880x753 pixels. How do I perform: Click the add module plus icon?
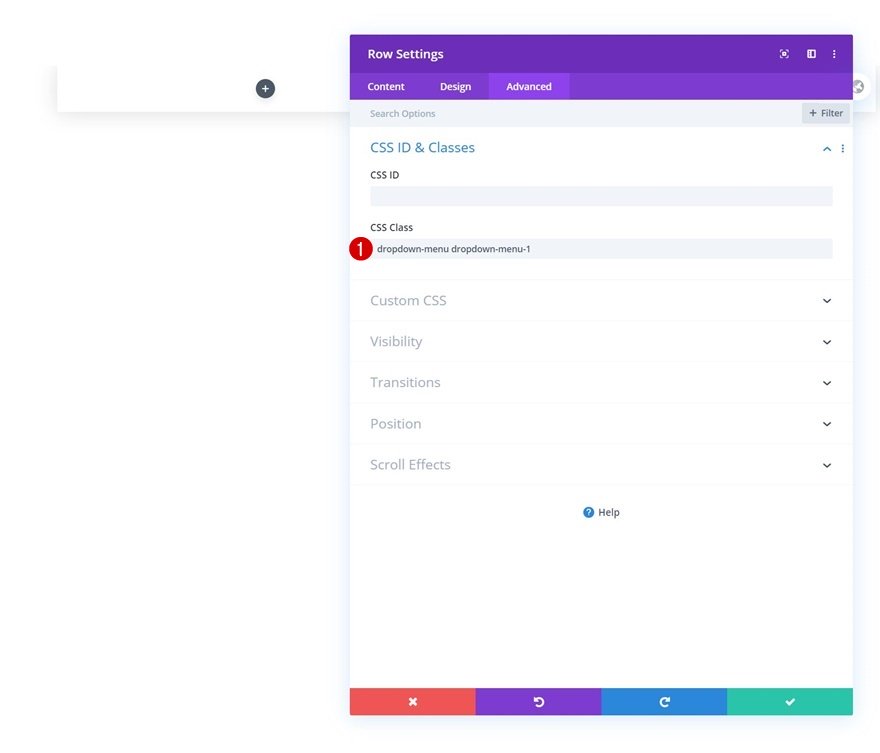265,88
